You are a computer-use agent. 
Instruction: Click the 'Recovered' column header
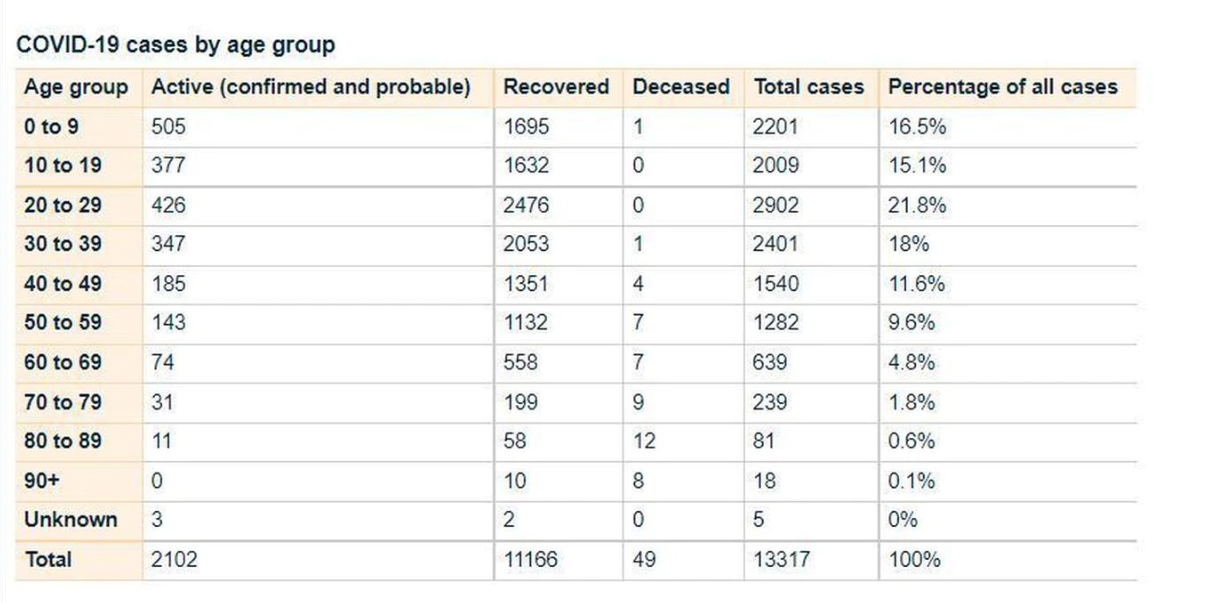point(556,87)
